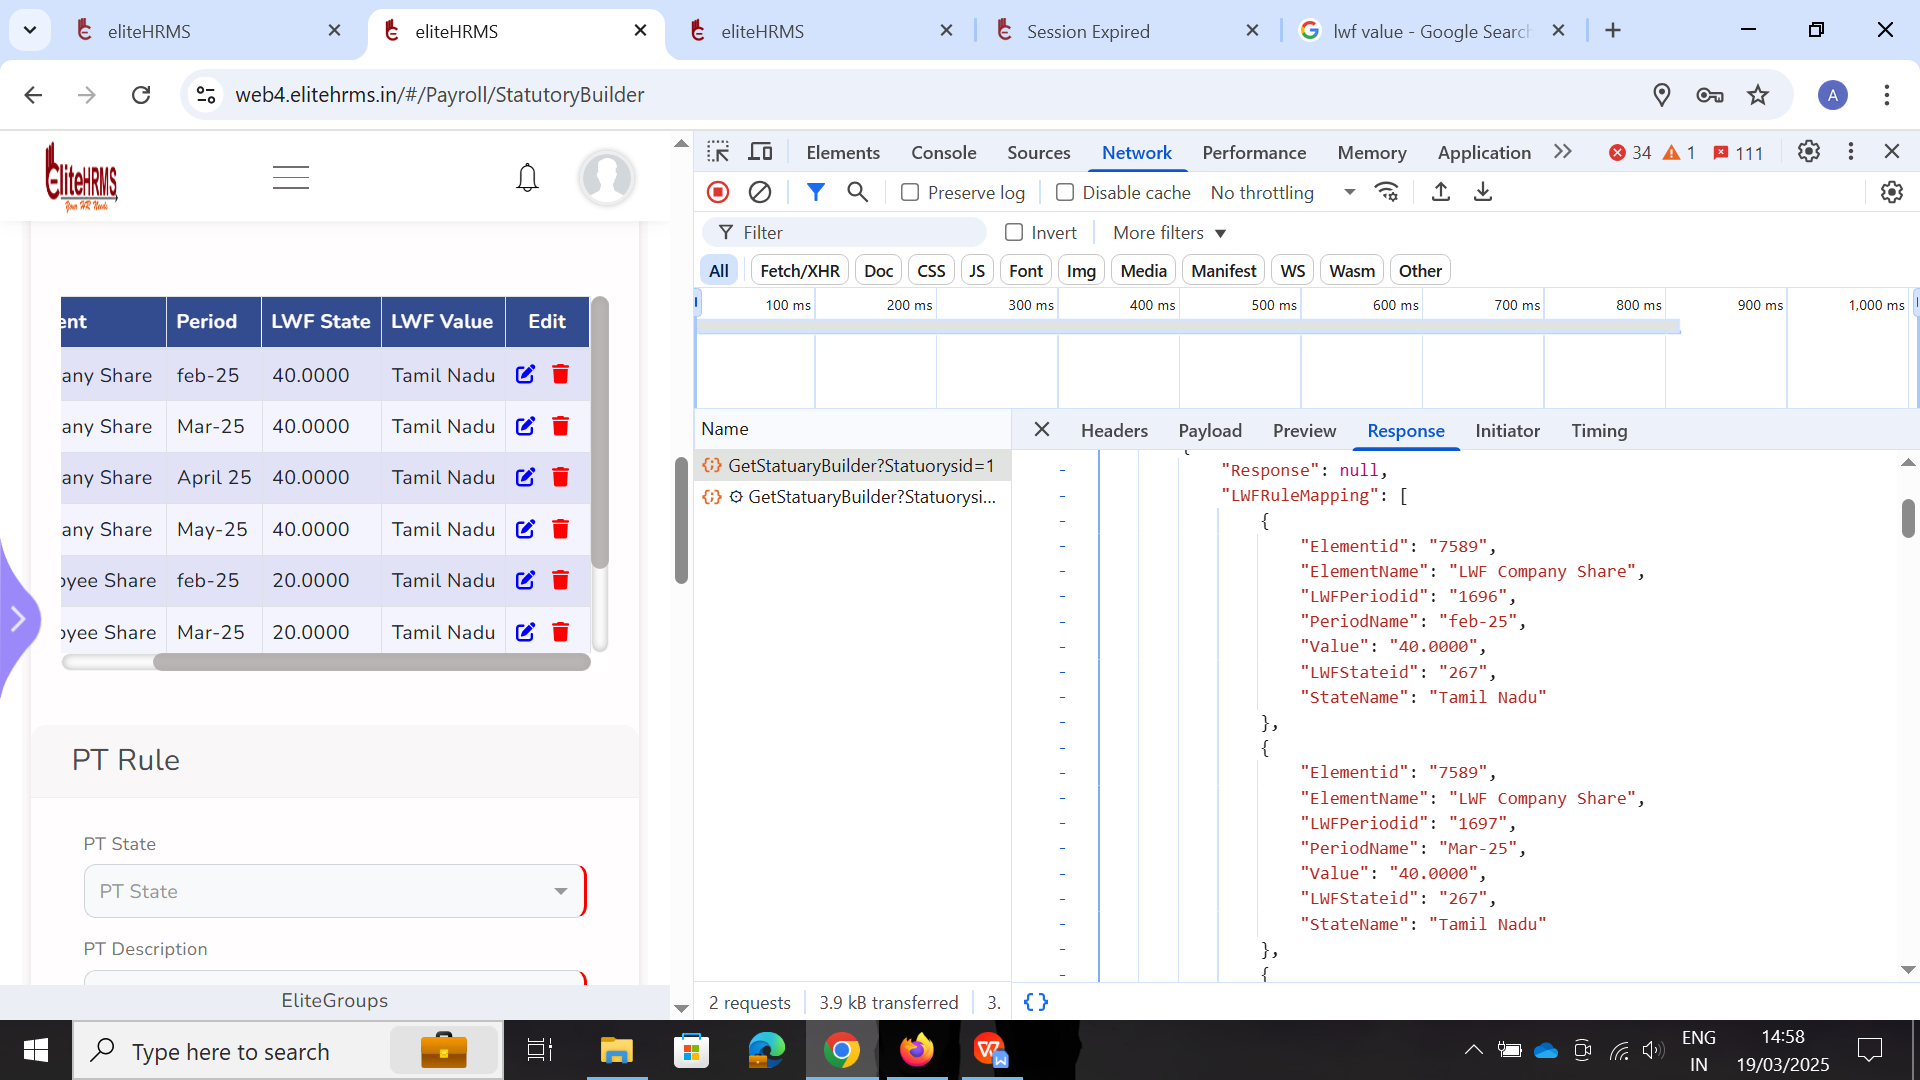Click the edit icon for the feb-25 40.0000 row
Image resolution: width=1920 pixels, height=1080 pixels.
coord(525,375)
